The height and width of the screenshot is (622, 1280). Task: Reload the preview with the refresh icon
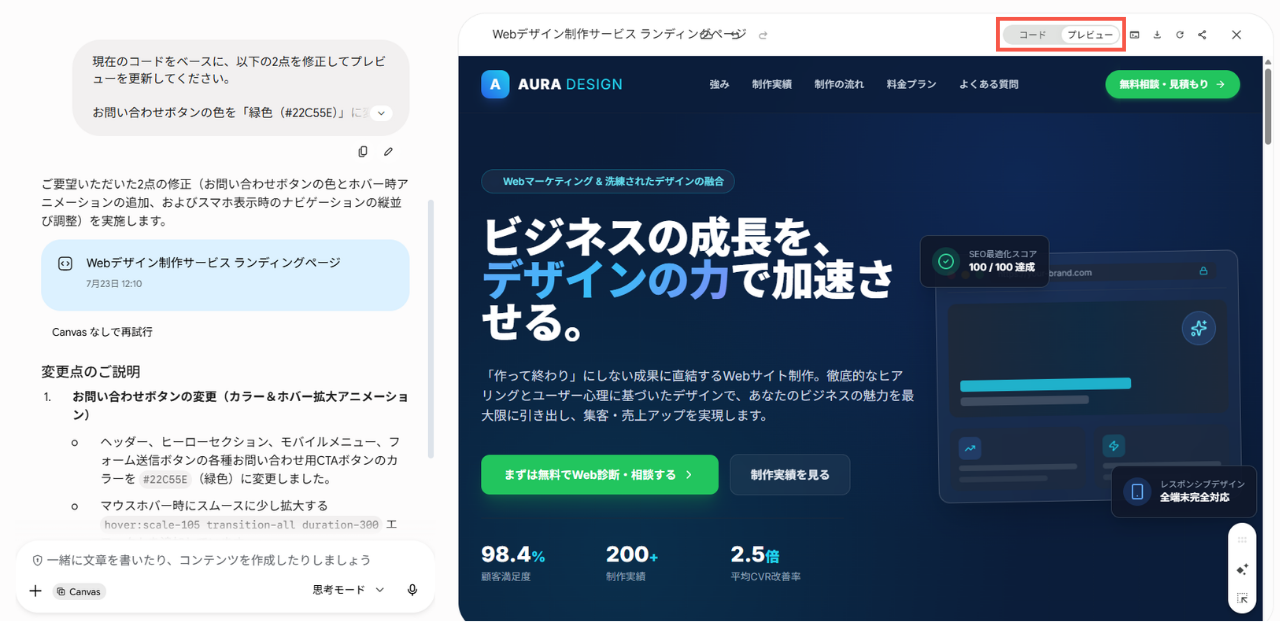[1180, 35]
